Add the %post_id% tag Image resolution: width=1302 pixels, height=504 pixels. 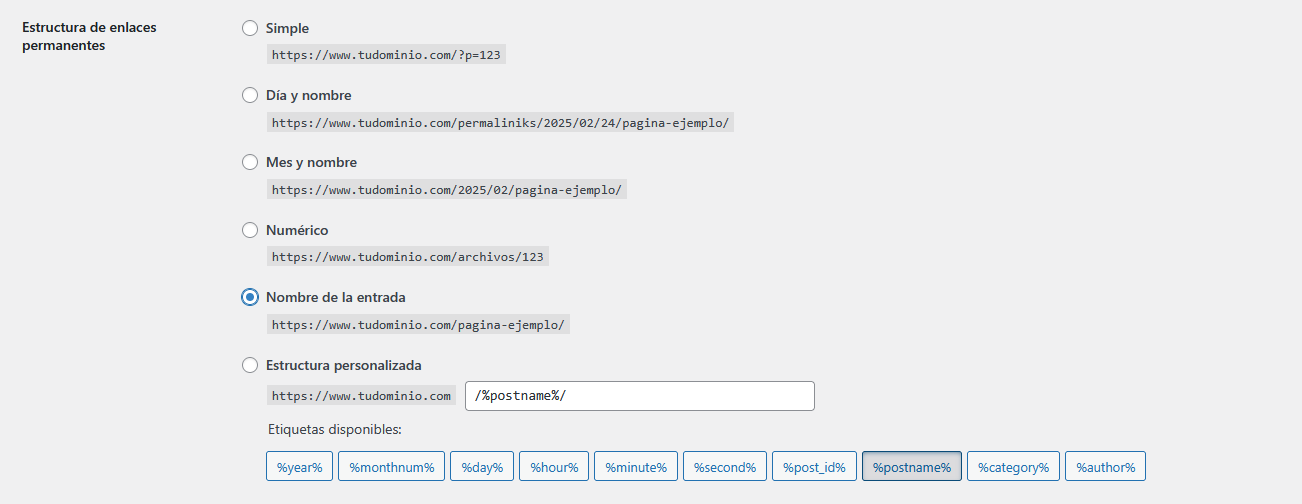click(815, 467)
